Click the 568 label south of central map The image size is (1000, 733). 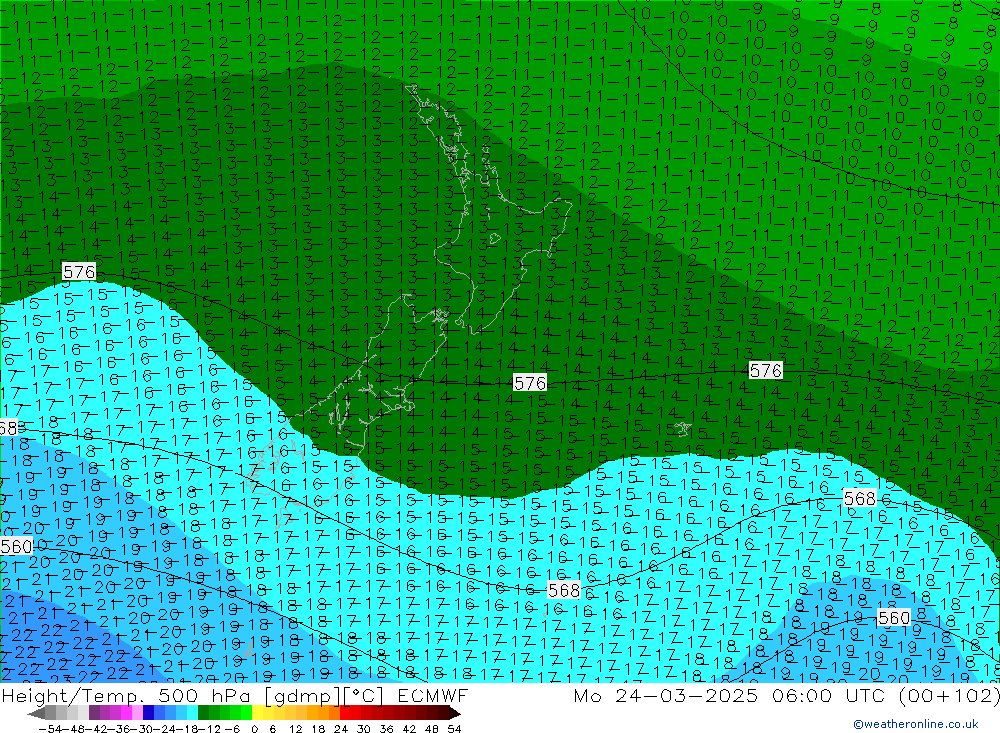(x=564, y=590)
